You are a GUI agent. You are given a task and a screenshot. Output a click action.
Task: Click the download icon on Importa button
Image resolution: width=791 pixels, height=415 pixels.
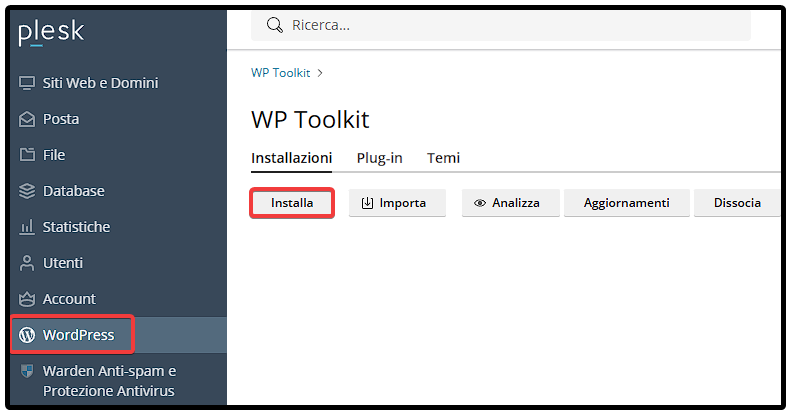pos(367,203)
